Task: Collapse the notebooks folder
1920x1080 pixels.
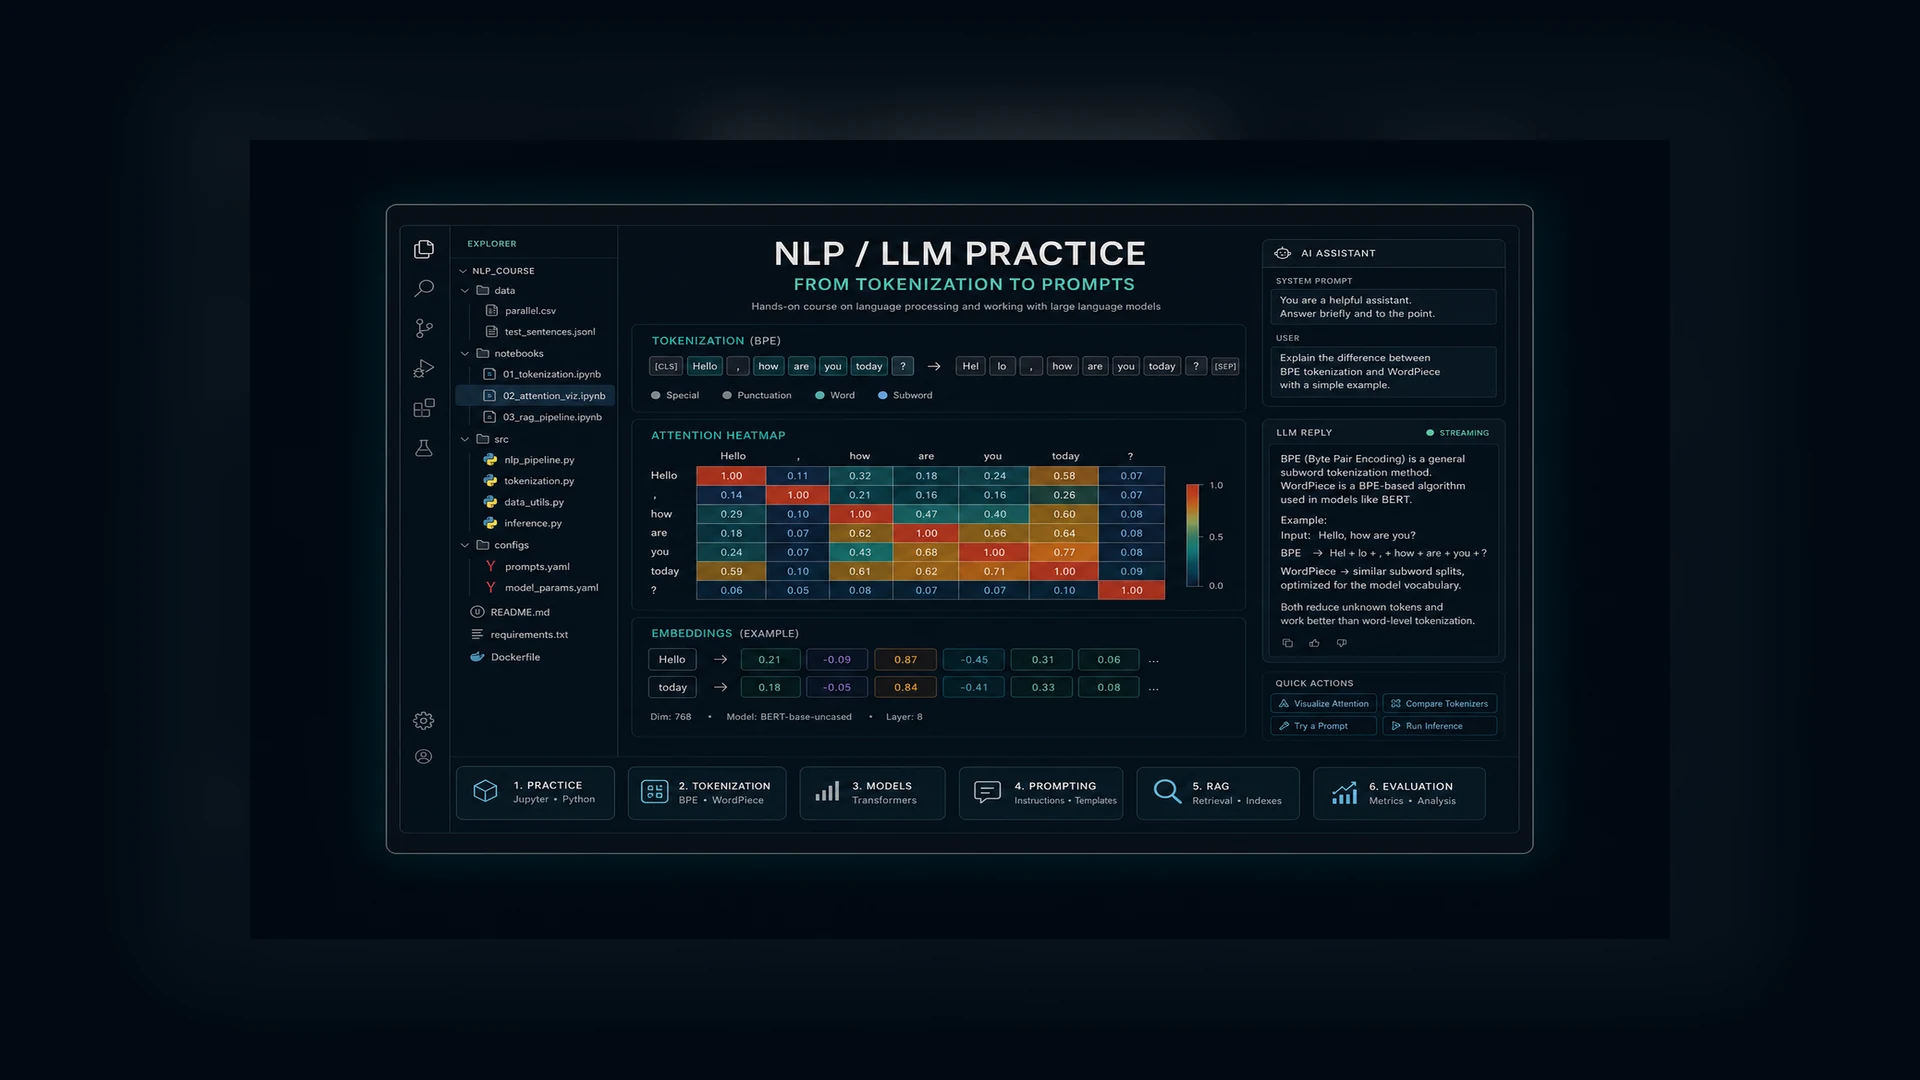Action: [465, 353]
